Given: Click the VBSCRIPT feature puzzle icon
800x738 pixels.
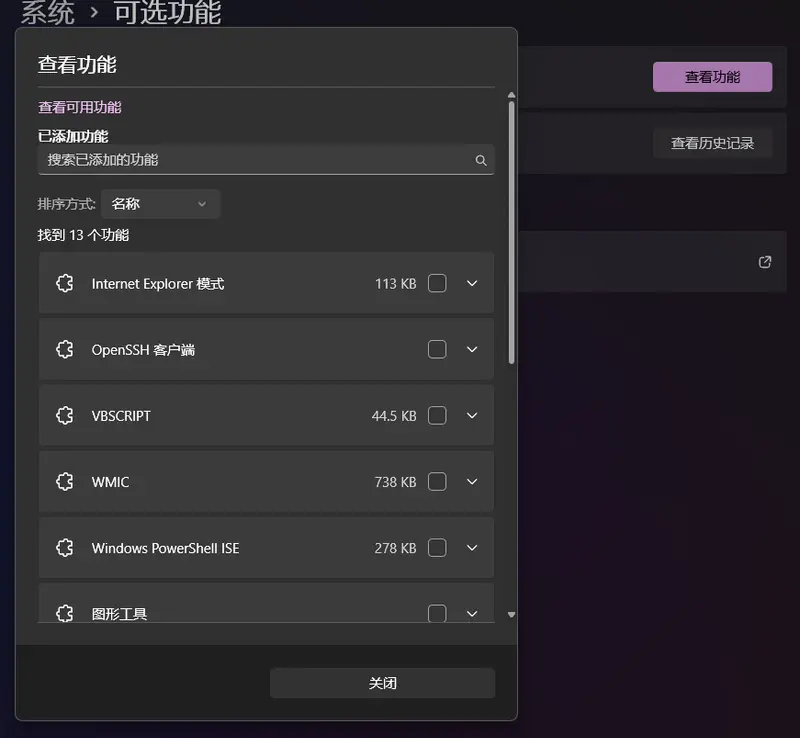Looking at the screenshot, I should tap(65, 415).
